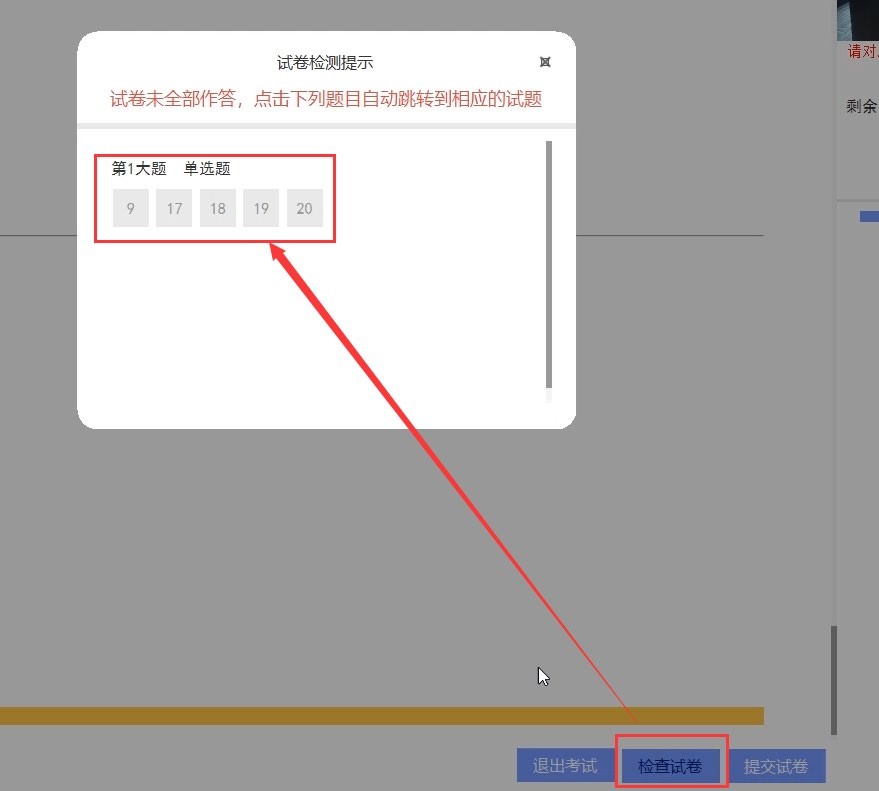Select the 第1大题 section heading
This screenshot has height=791, width=879.
(x=139, y=168)
